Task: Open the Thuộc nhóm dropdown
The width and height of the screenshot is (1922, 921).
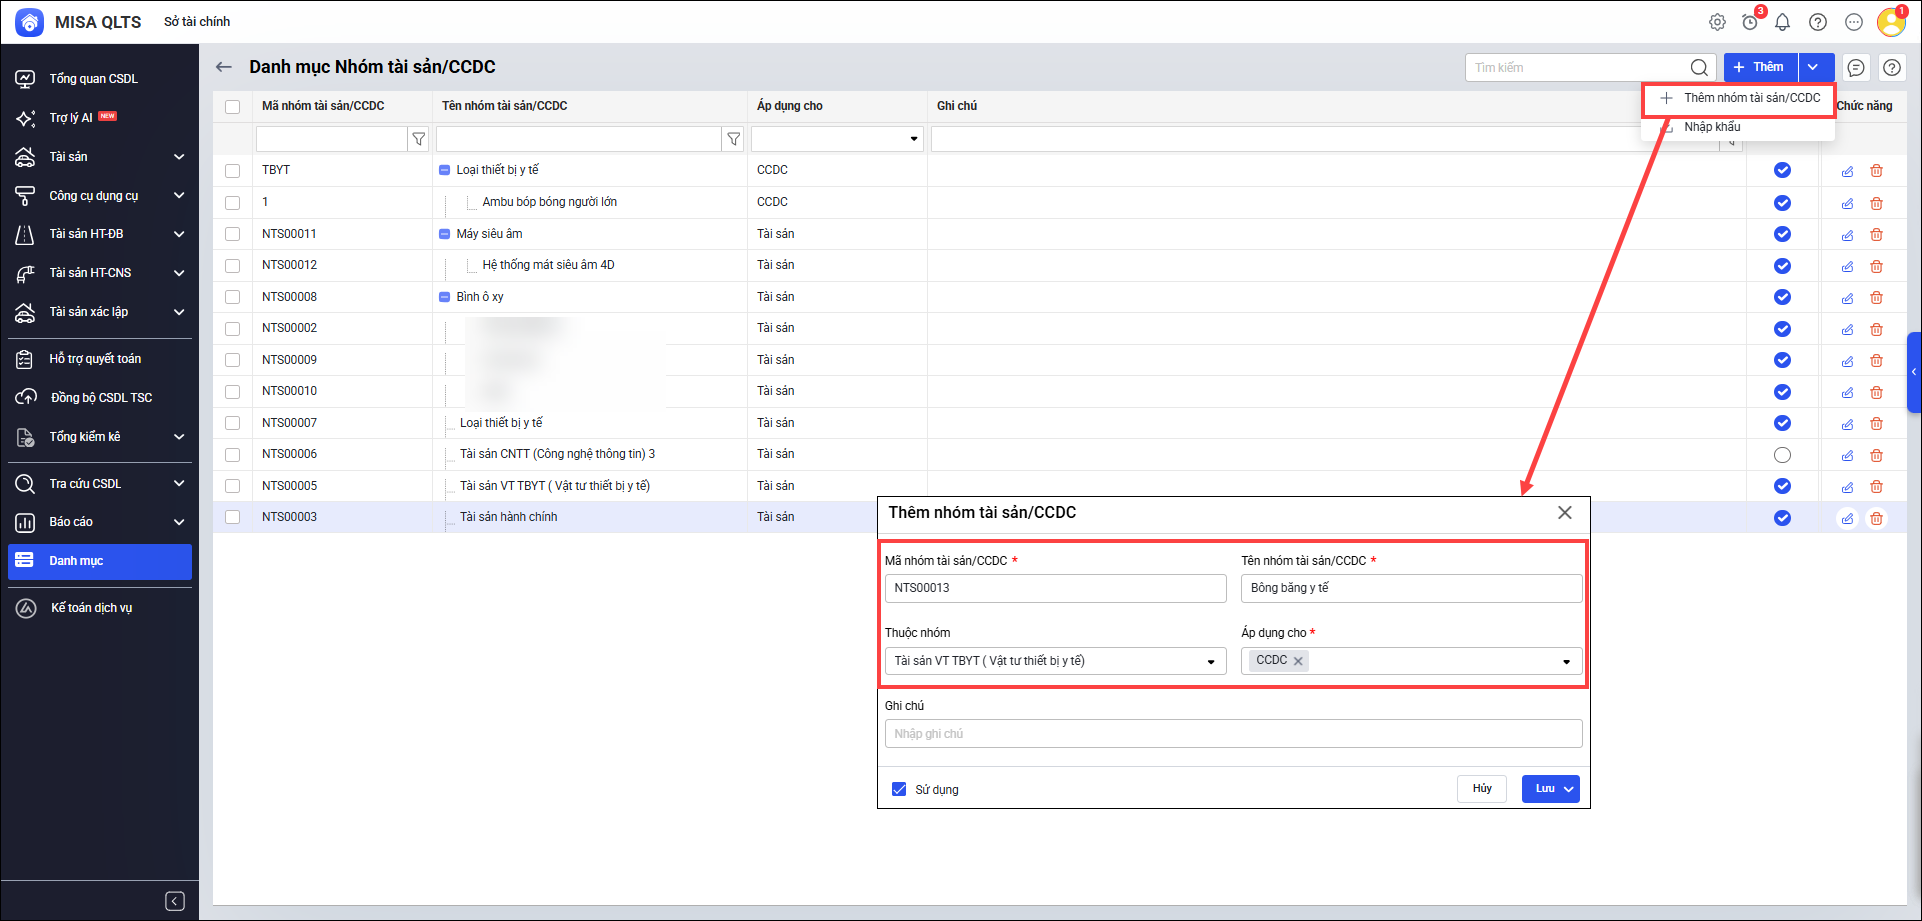Action: (1210, 662)
